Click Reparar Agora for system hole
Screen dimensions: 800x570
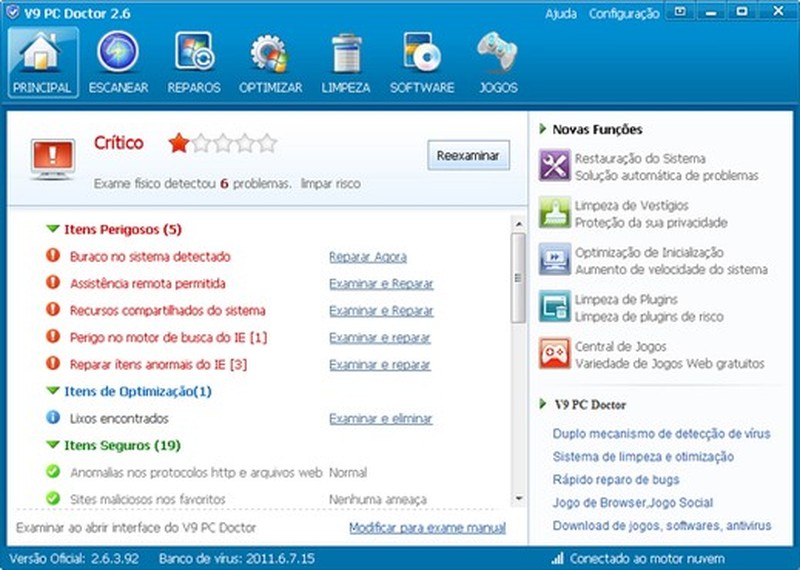[x=368, y=257]
